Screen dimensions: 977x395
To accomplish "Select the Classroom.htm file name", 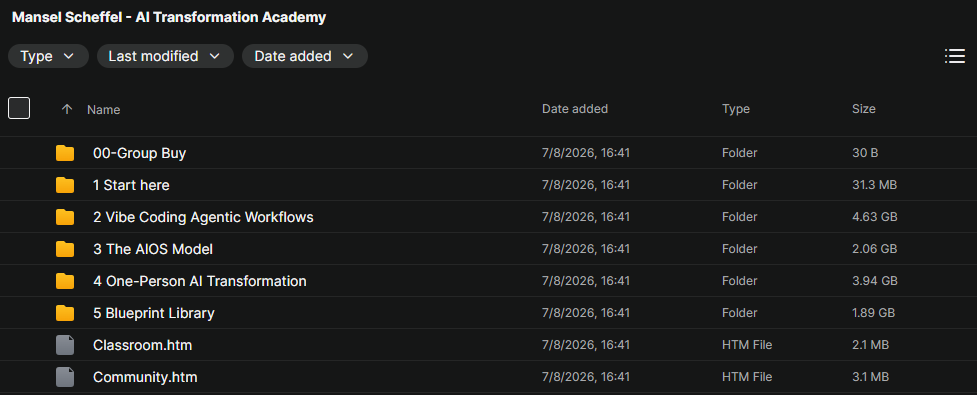I will (142, 345).
